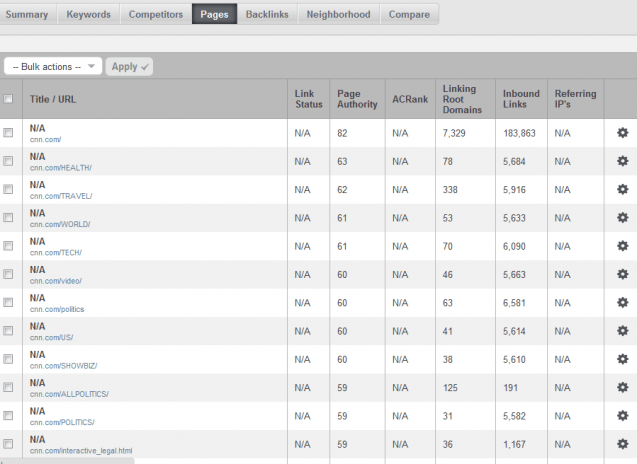
Task: Open the cnn.com/ URL link
Action: (x=46, y=139)
